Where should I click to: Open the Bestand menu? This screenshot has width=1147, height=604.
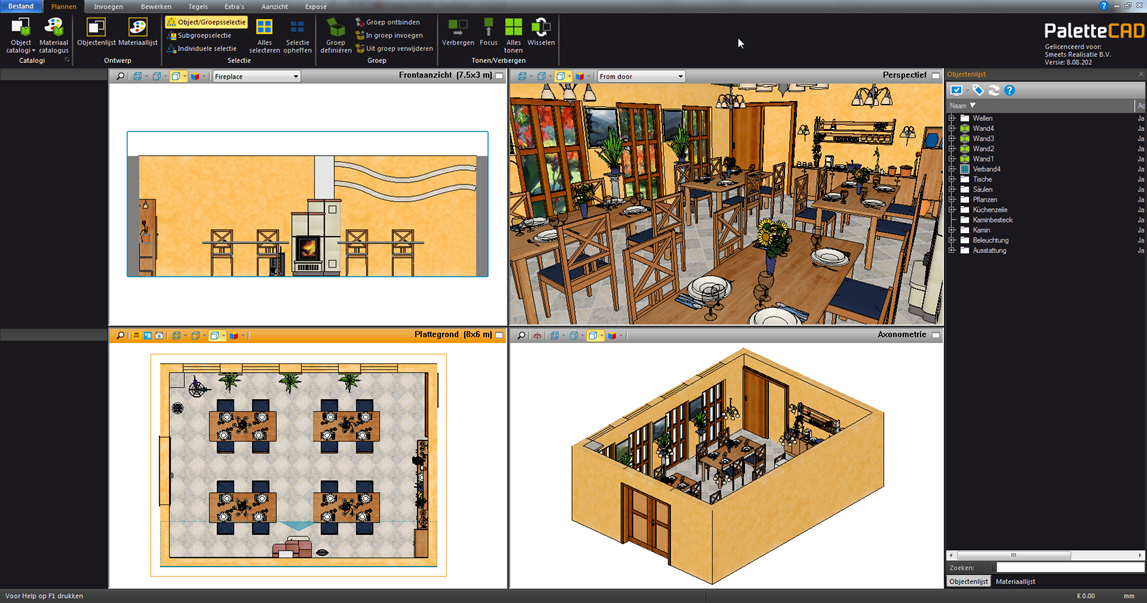(x=20, y=6)
